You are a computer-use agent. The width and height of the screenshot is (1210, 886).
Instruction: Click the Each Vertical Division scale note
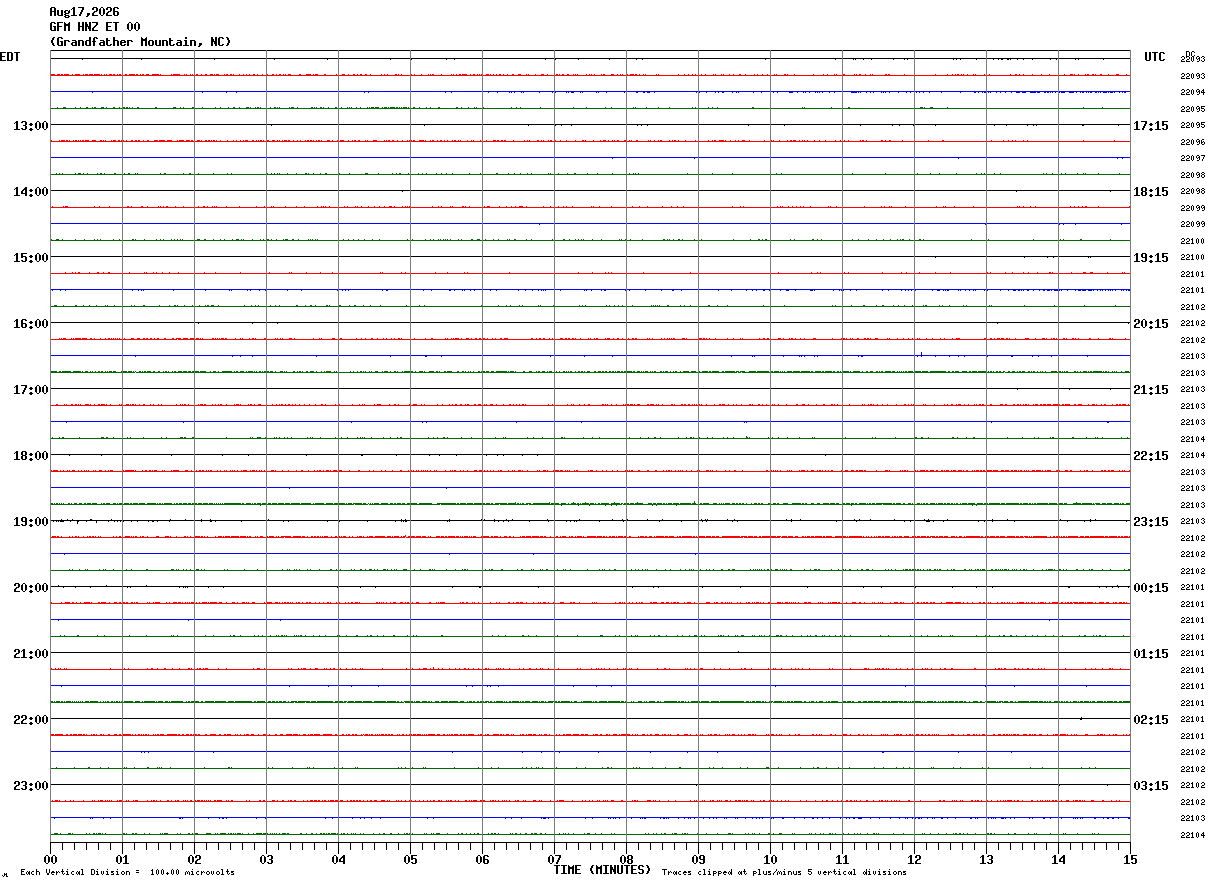click(x=127, y=873)
